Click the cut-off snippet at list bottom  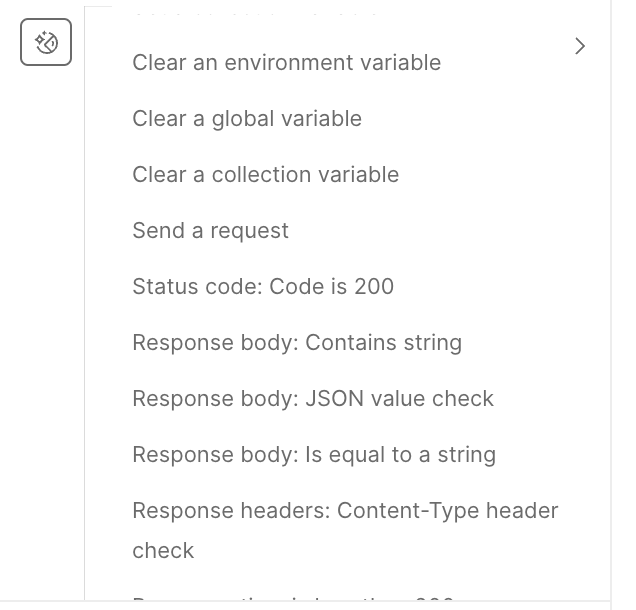point(293,602)
